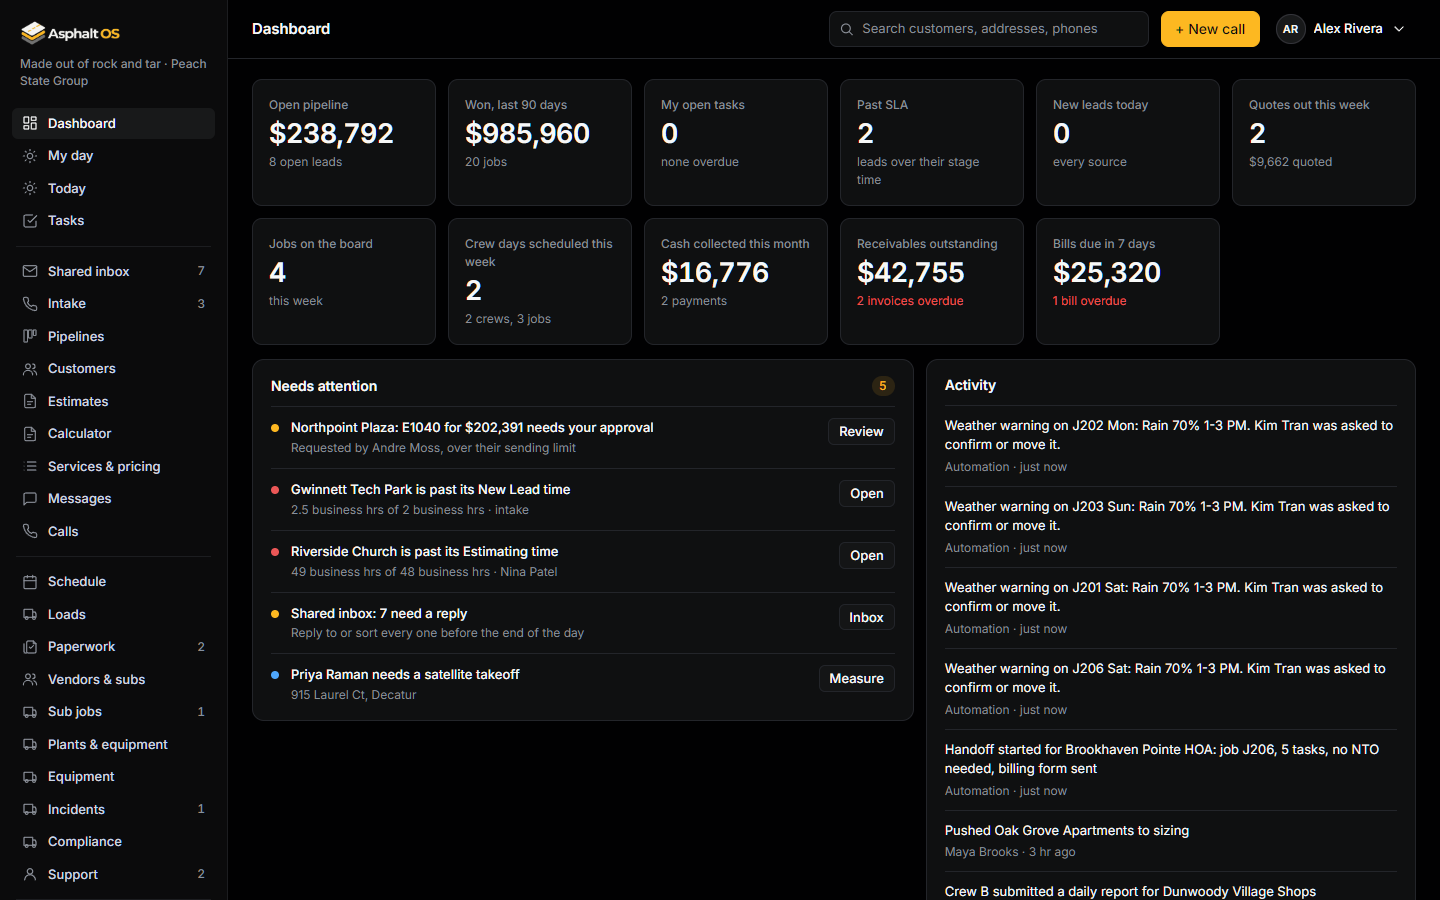Review the Northpoint Plaza approval request
This screenshot has width=1440, height=900.
(861, 432)
